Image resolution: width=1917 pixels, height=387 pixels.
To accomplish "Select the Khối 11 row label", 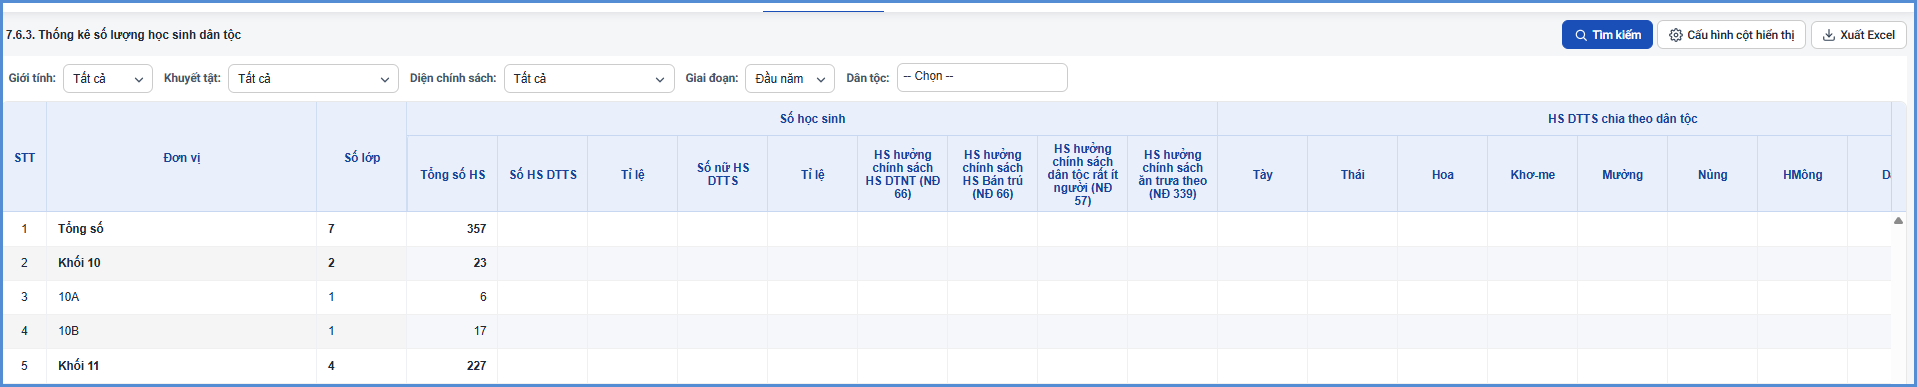I will tap(78, 366).
